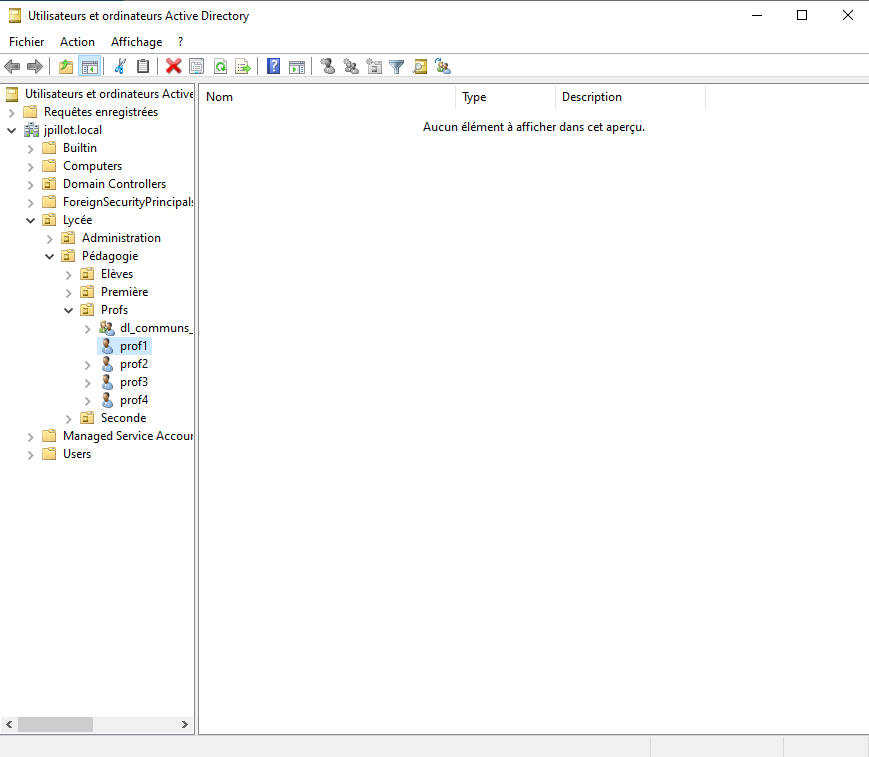Collapse the Lycée organizational unit

[x=30, y=221]
